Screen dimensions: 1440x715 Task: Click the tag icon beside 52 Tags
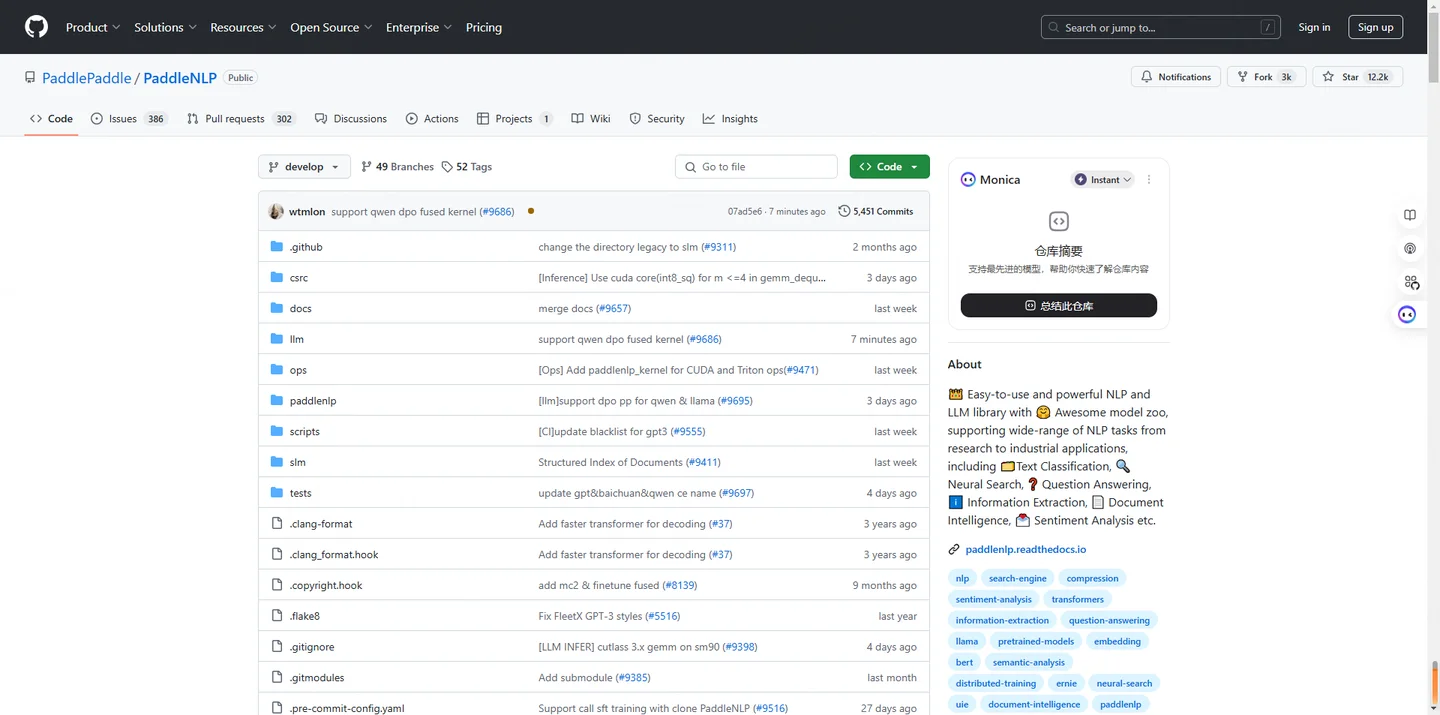point(447,167)
